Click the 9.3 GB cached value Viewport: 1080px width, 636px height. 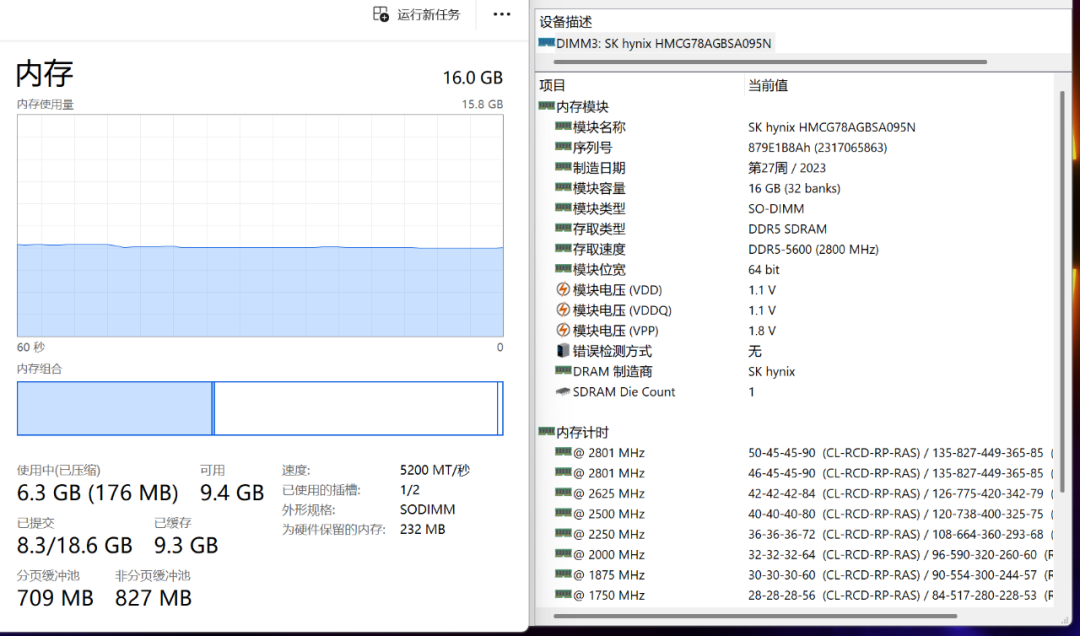tap(186, 545)
